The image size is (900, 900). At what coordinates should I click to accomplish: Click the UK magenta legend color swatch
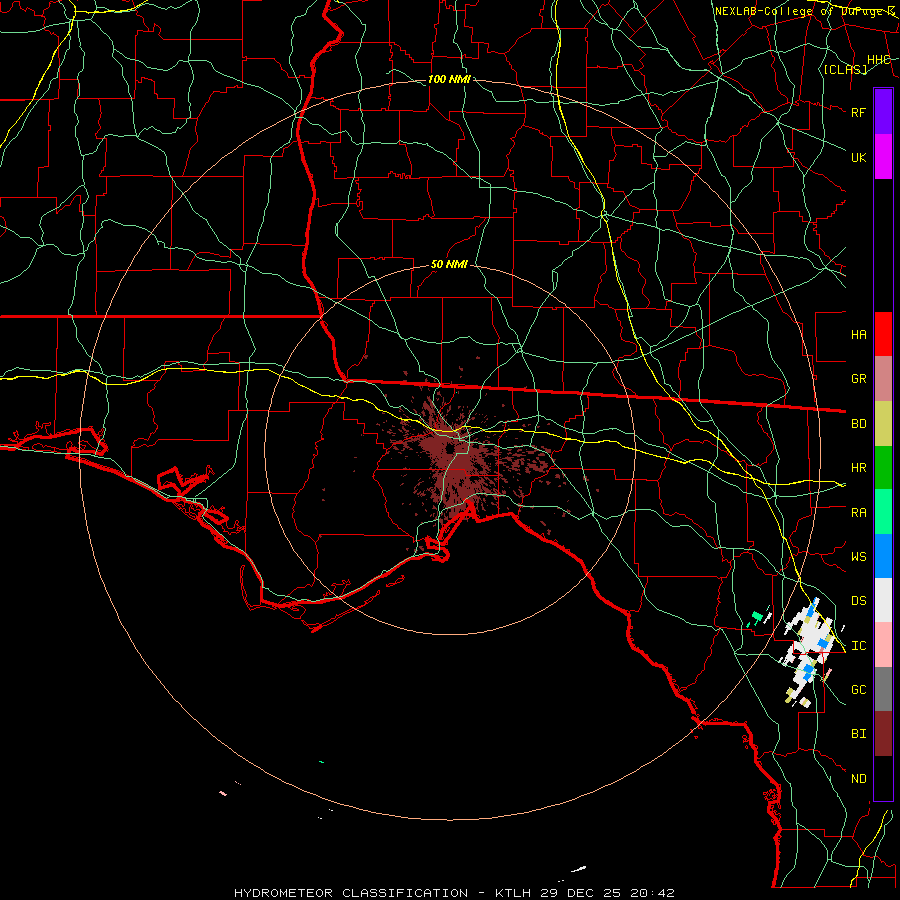click(883, 157)
